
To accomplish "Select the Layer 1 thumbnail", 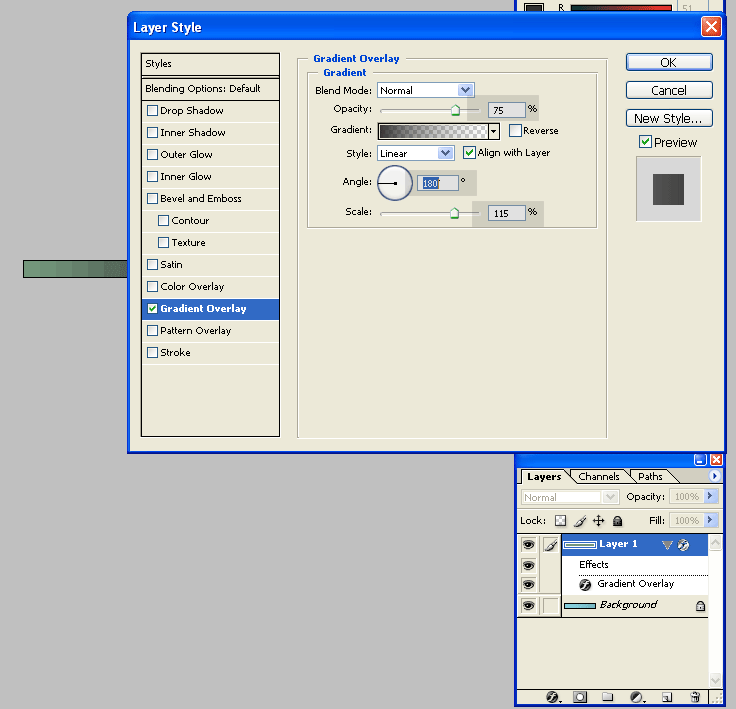I will tap(580, 545).
